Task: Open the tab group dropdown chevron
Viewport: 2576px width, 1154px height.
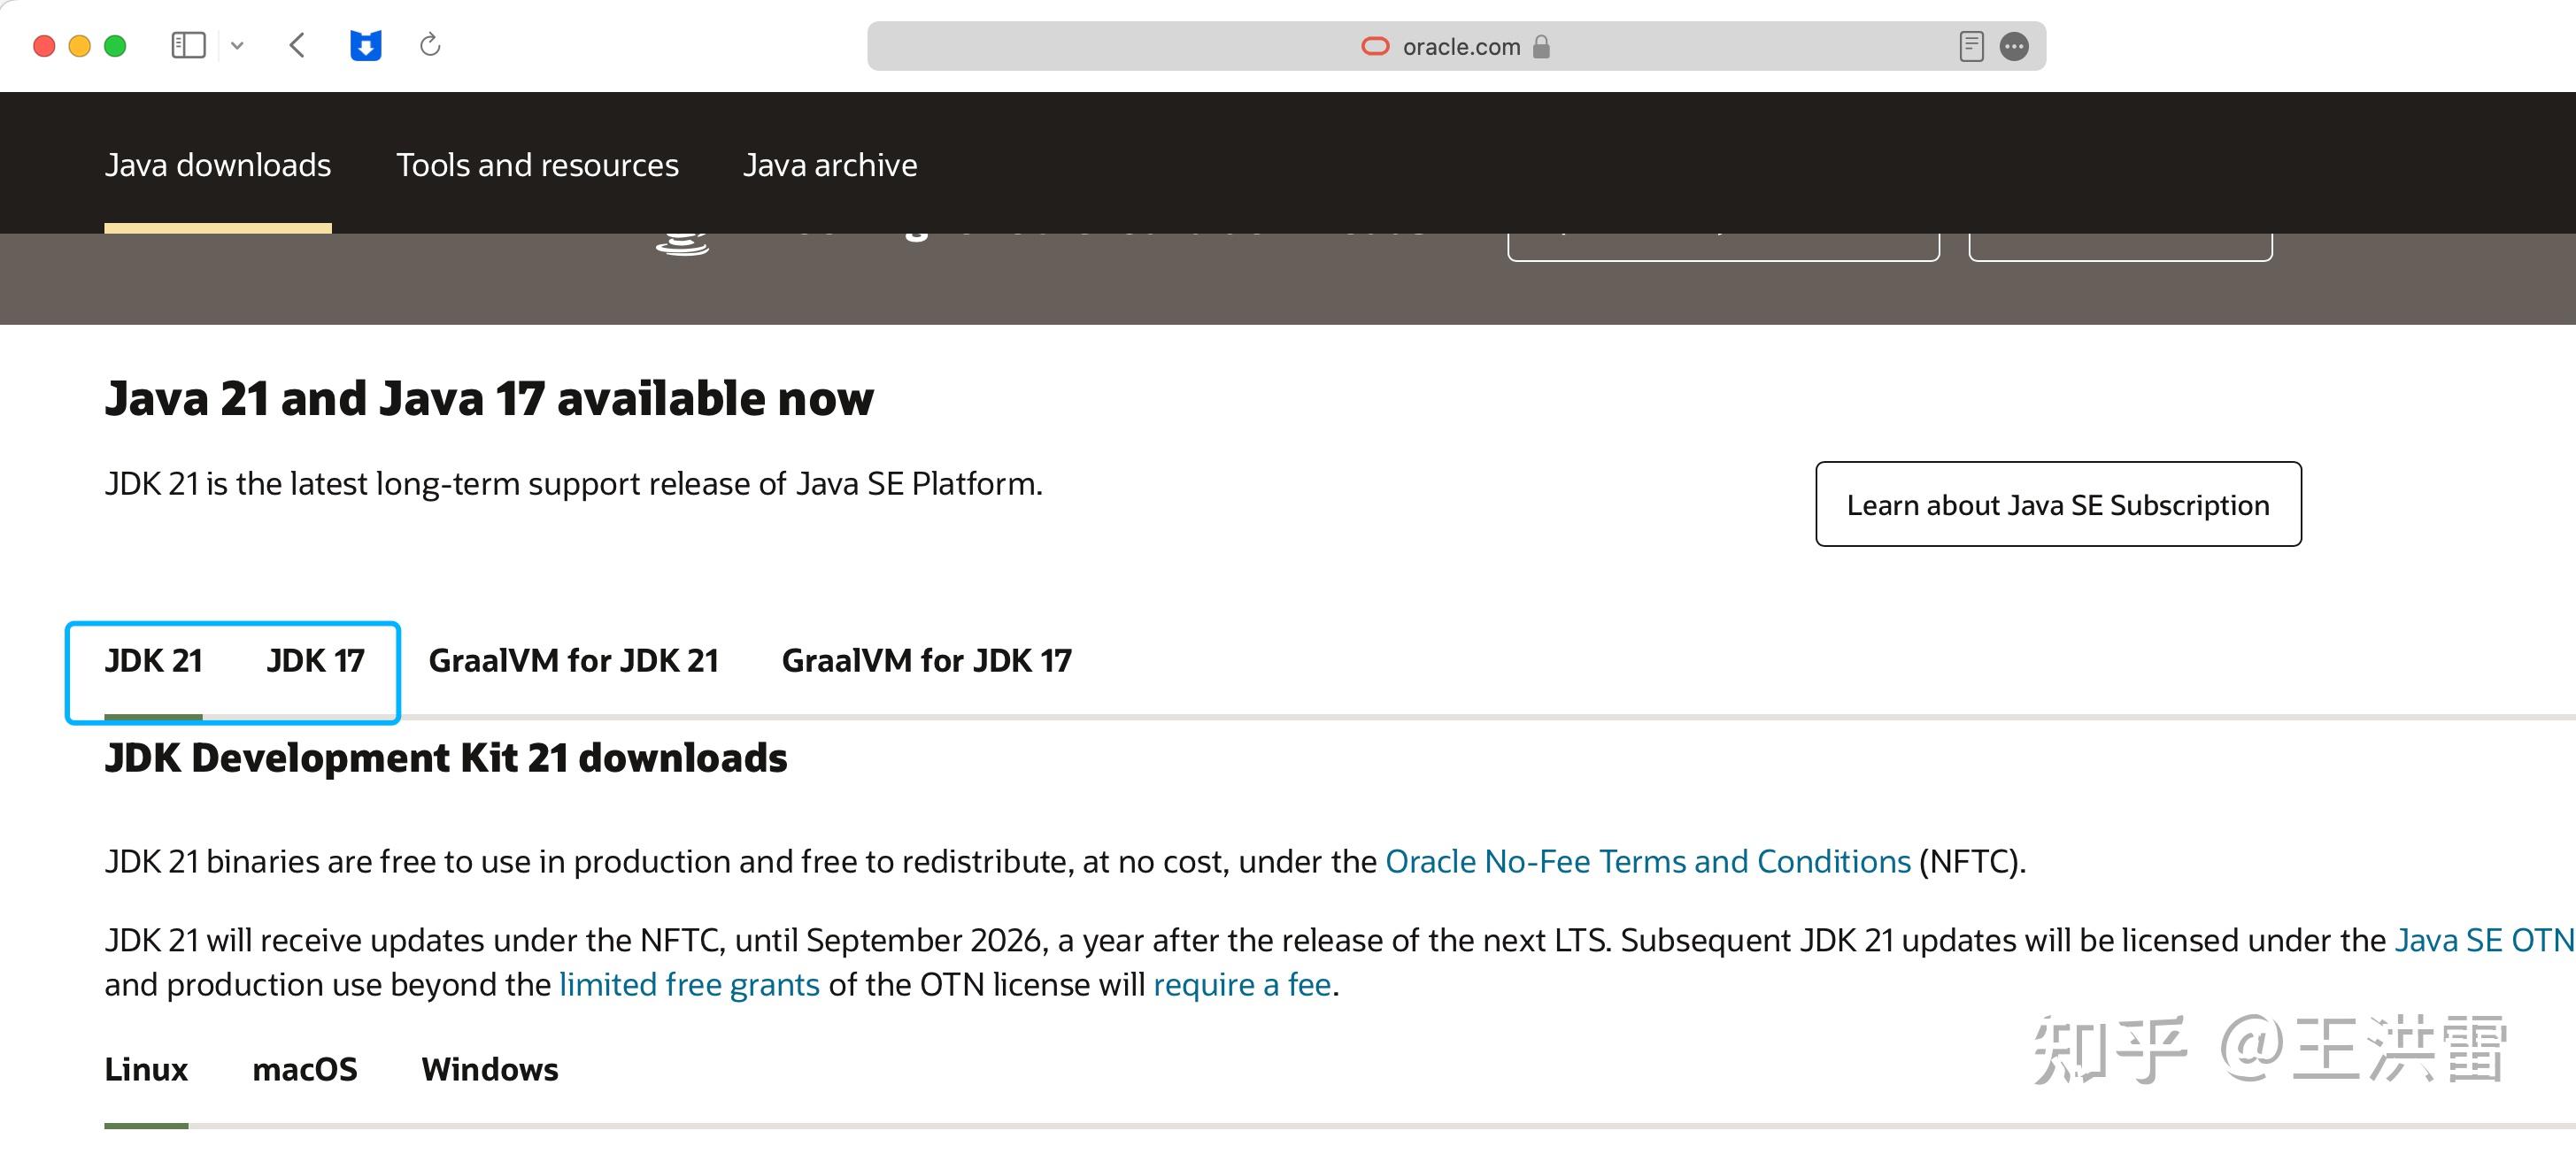Action: (237, 45)
